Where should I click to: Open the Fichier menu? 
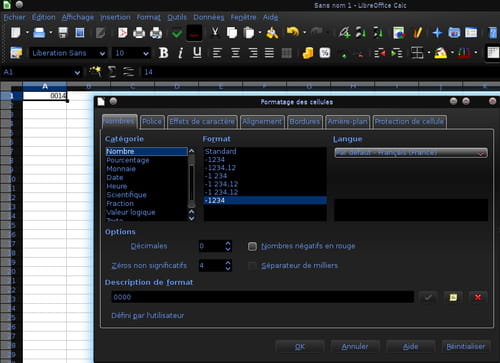tap(14, 17)
